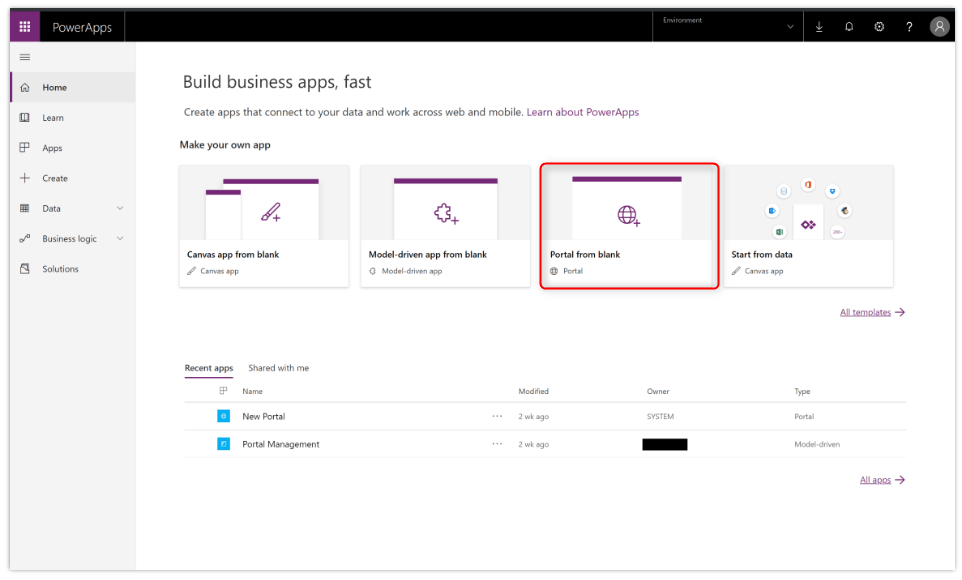Open the app launcher waffle icon
The height and width of the screenshot is (580, 962).
pyautogui.click(x=25, y=26)
